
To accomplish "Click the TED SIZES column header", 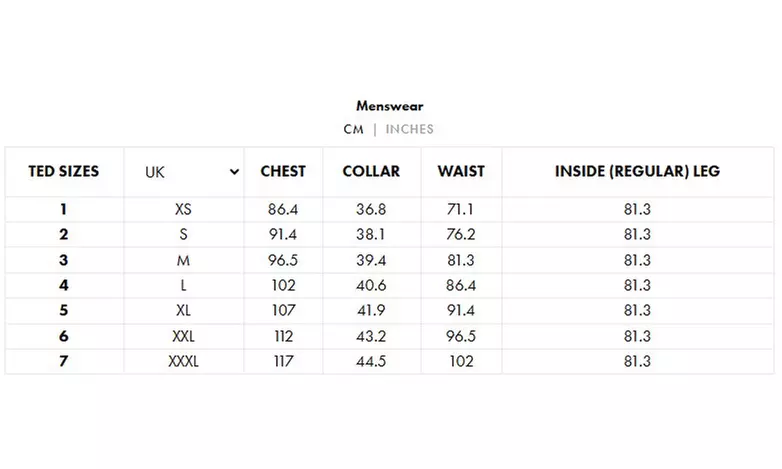I will click(x=64, y=171).
